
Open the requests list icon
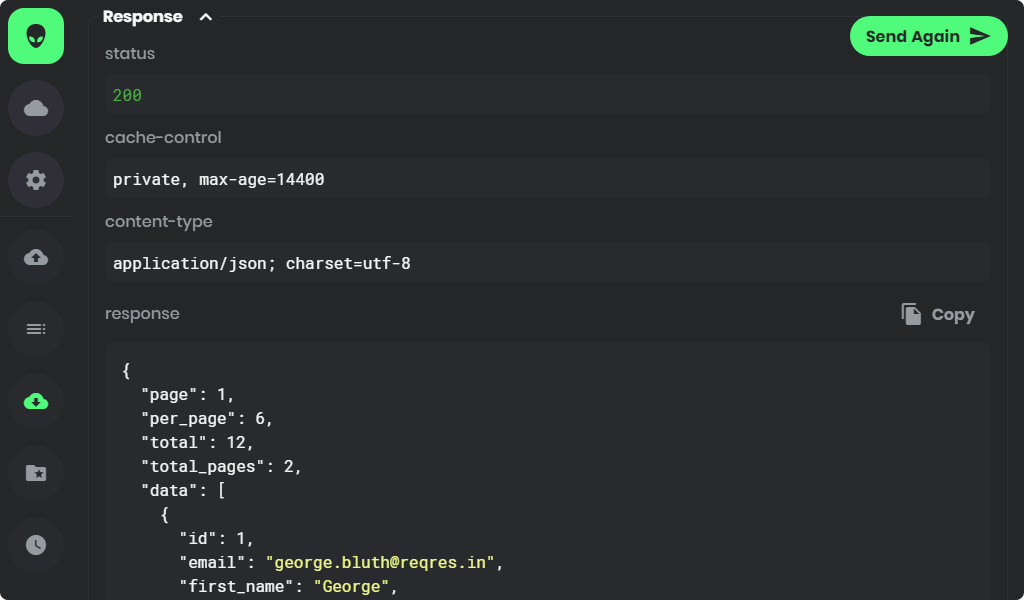pyautogui.click(x=35, y=329)
